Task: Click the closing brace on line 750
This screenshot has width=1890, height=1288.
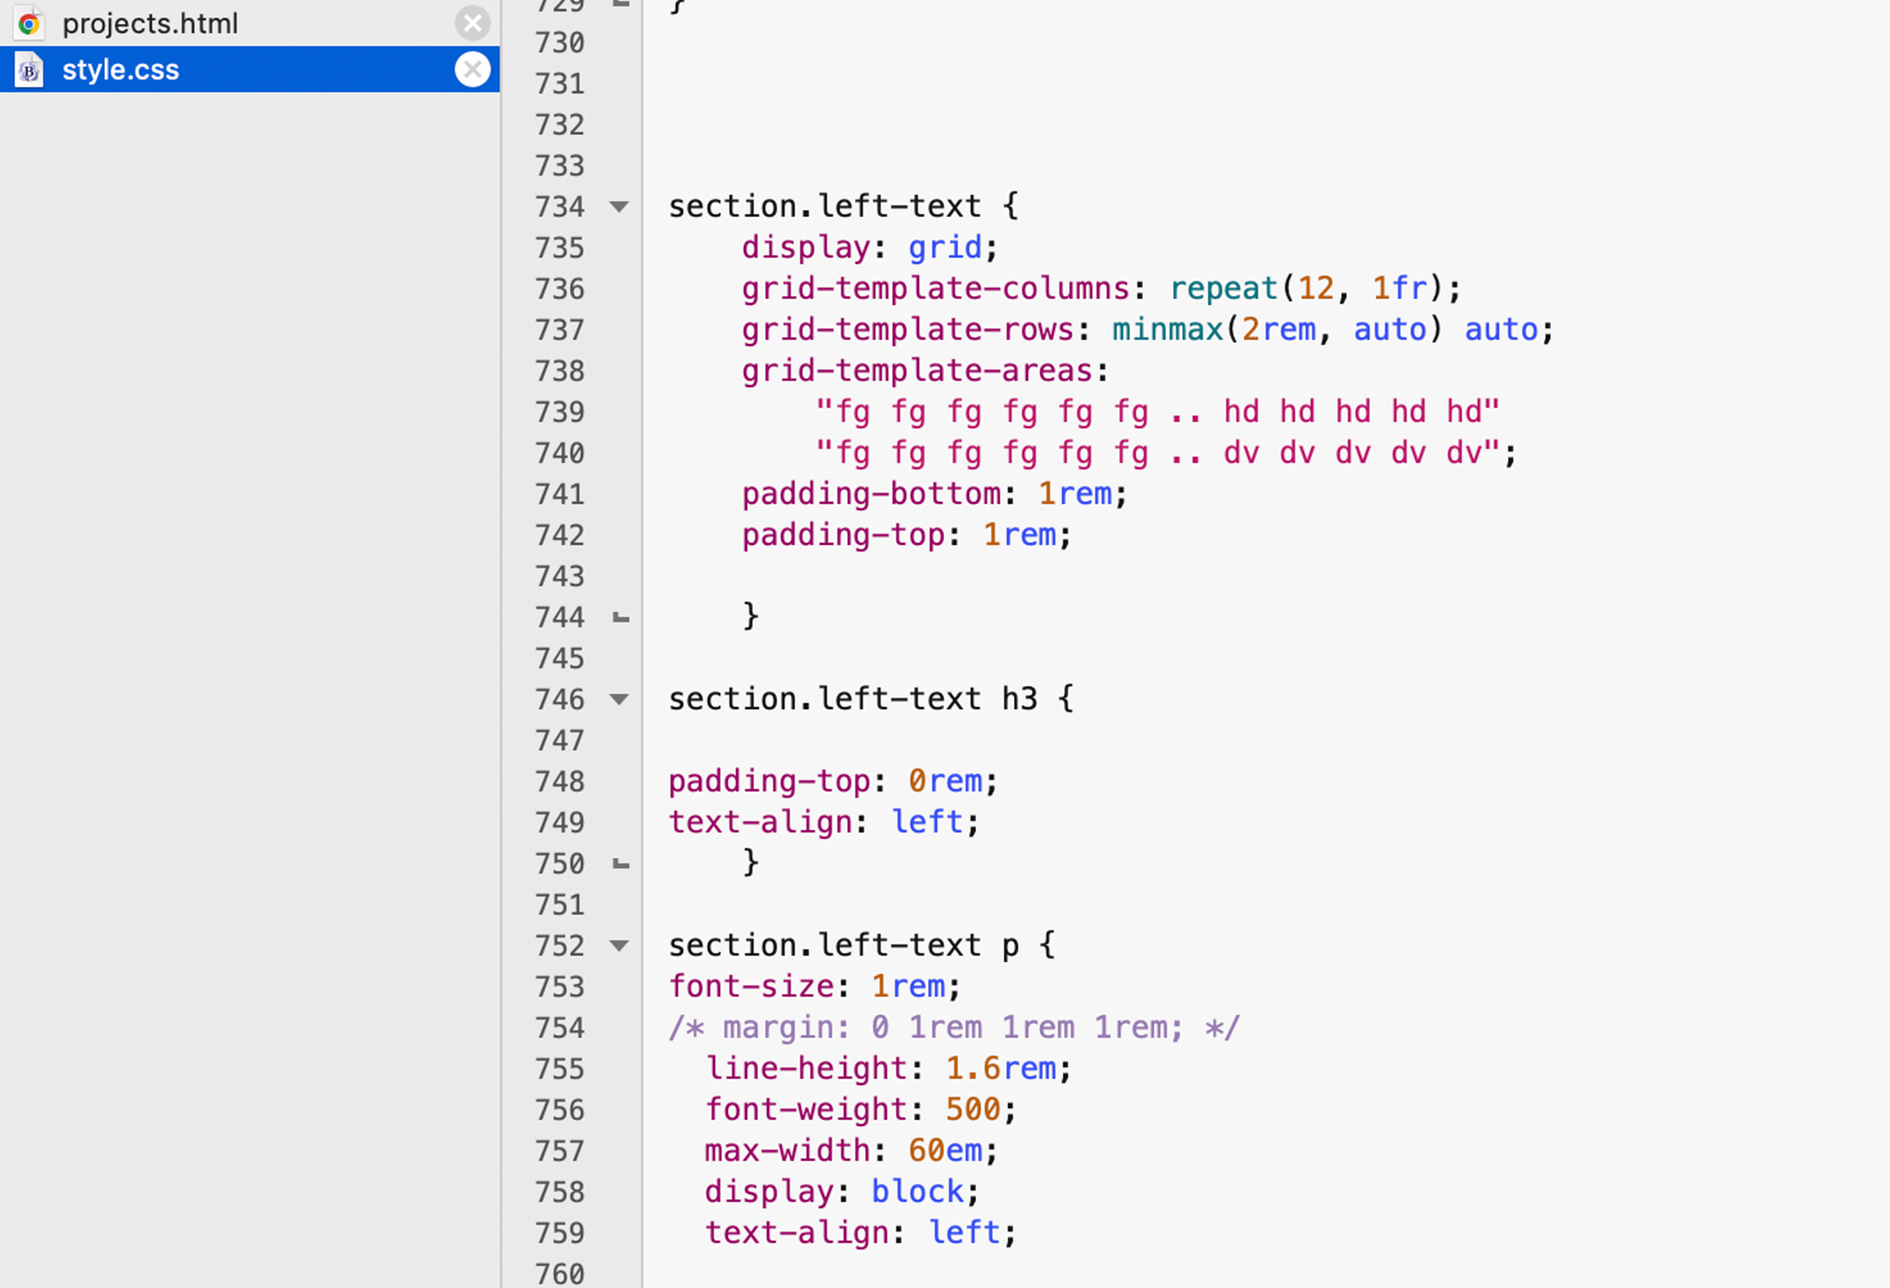Action: tap(750, 863)
